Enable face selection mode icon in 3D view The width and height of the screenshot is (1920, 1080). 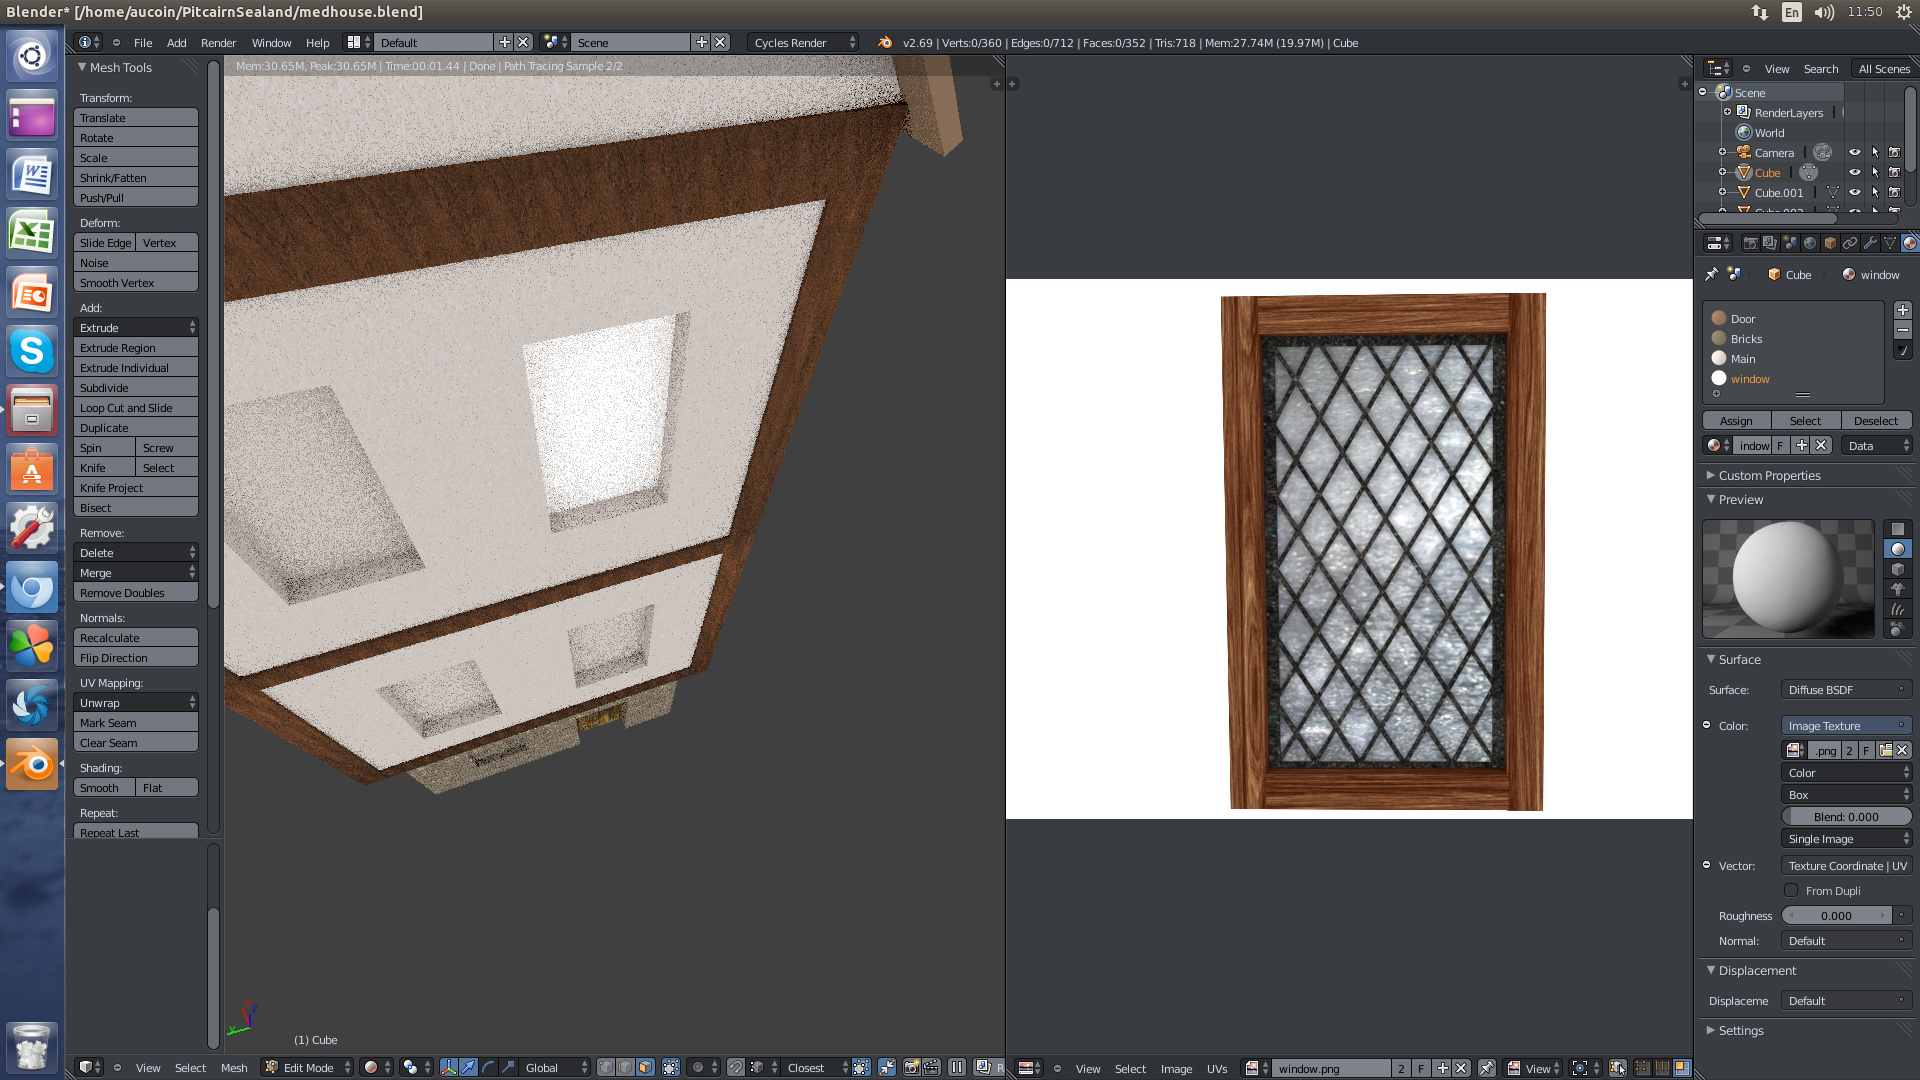click(645, 1067)
